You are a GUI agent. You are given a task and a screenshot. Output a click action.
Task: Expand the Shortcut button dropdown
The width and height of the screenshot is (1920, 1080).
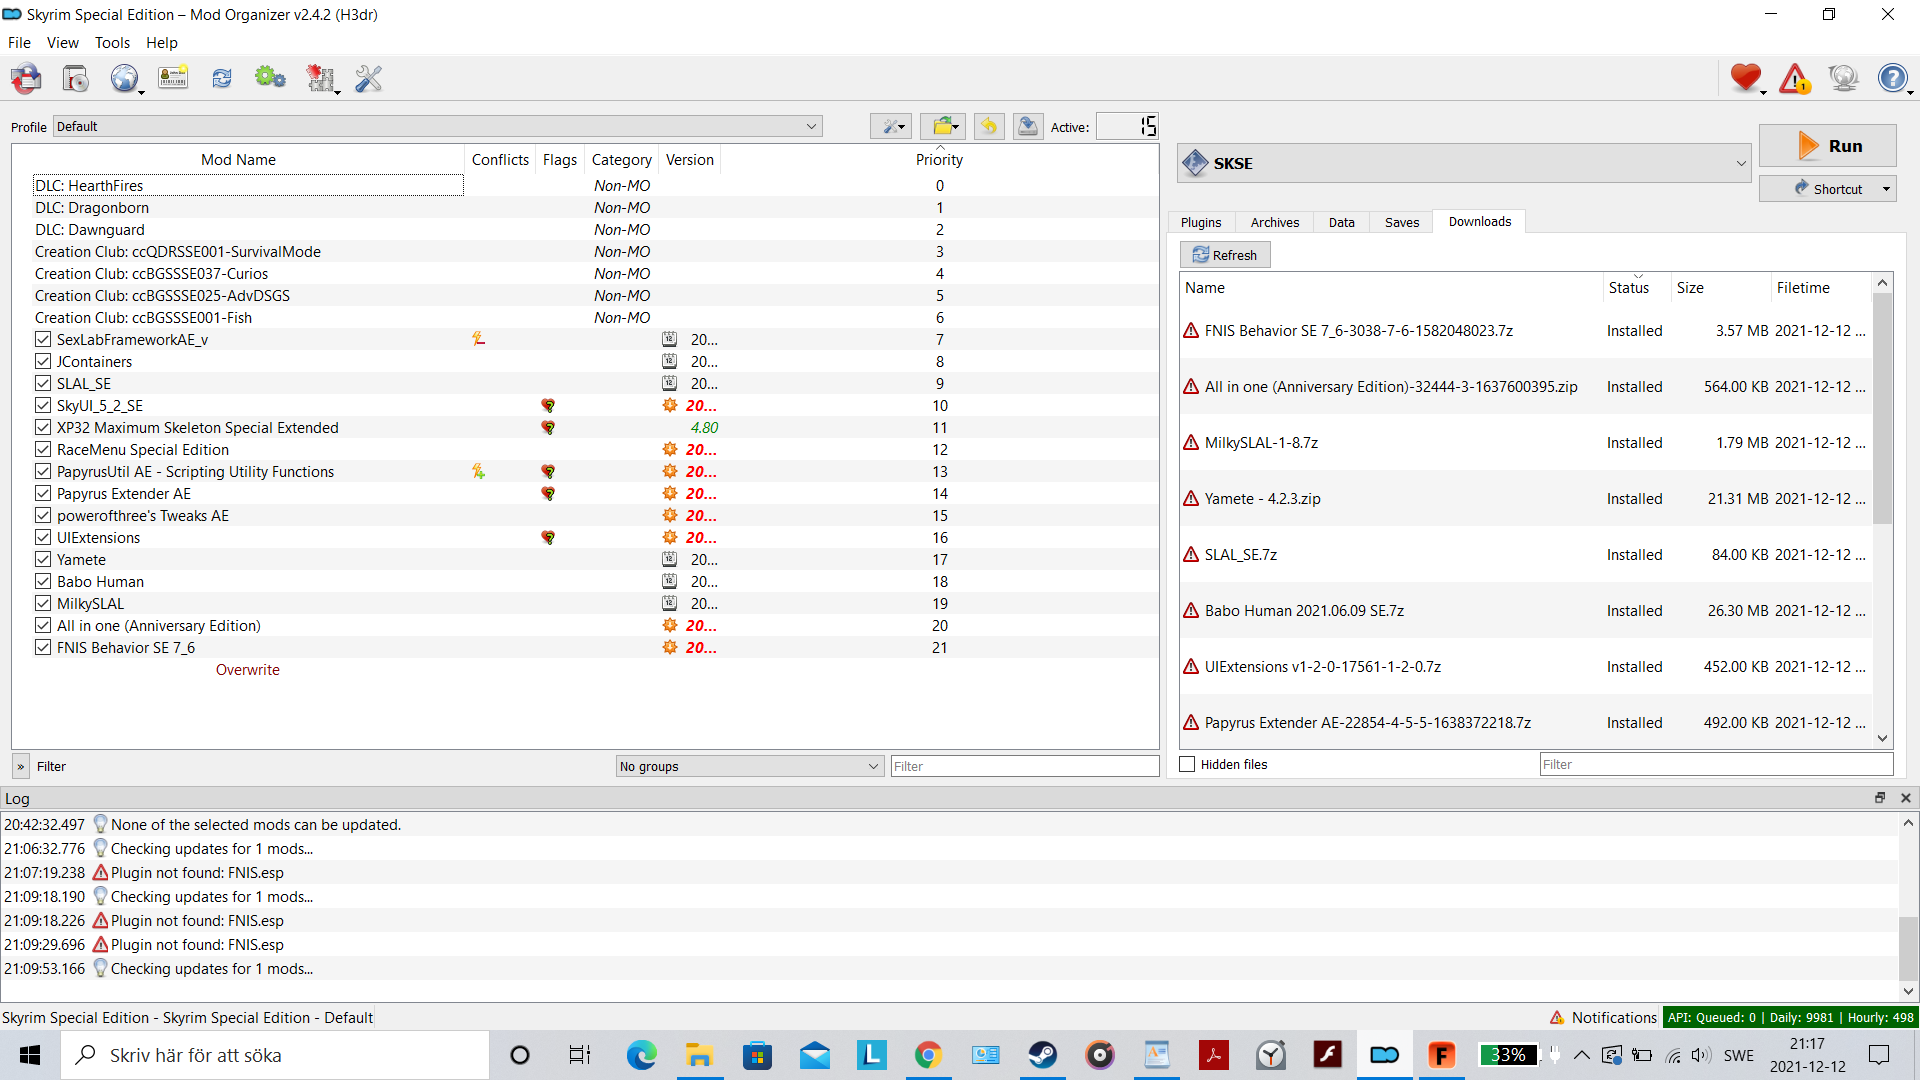tap(1887, 189)
